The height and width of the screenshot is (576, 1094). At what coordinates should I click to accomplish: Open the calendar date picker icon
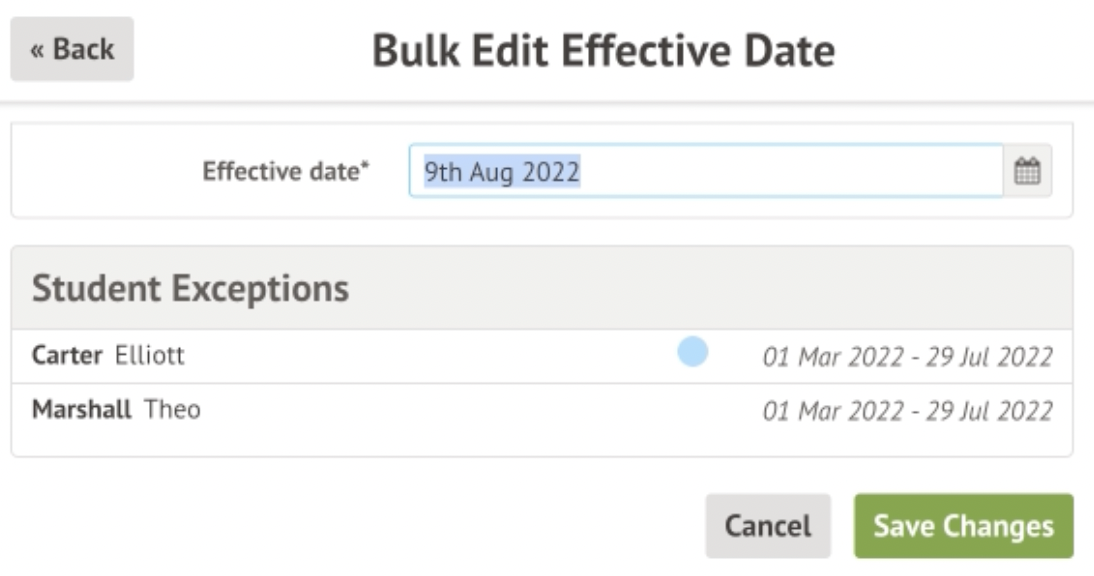click(x=1028, y=172)
